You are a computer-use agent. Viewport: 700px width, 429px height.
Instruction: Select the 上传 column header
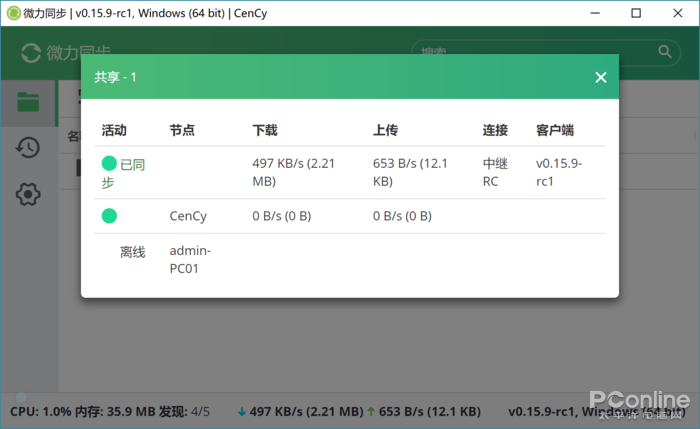tap(385, 130)
